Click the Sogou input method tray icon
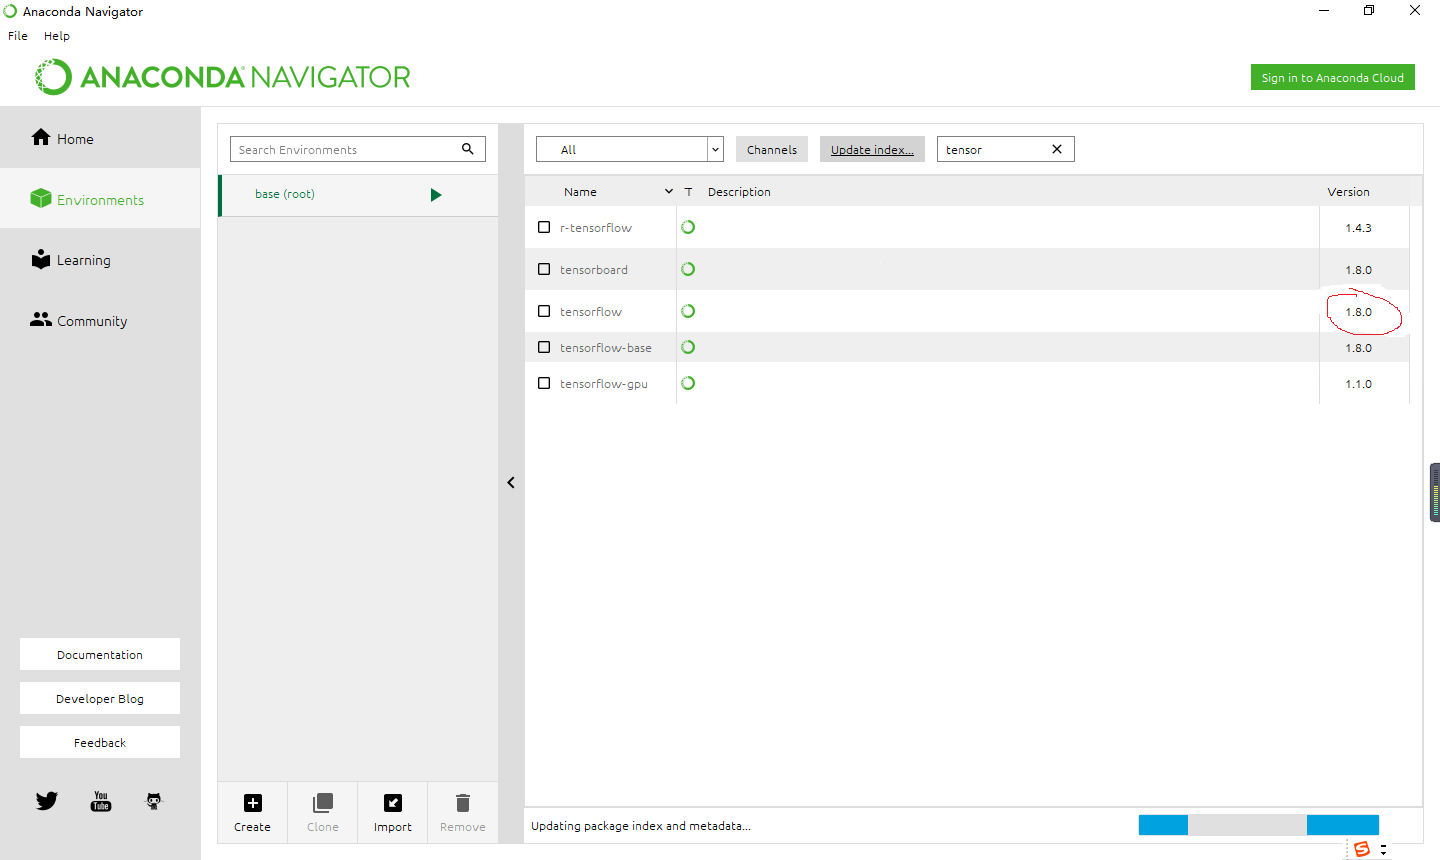The height and width of the screenshot is (860, 1440). (x=1362, y=849)
